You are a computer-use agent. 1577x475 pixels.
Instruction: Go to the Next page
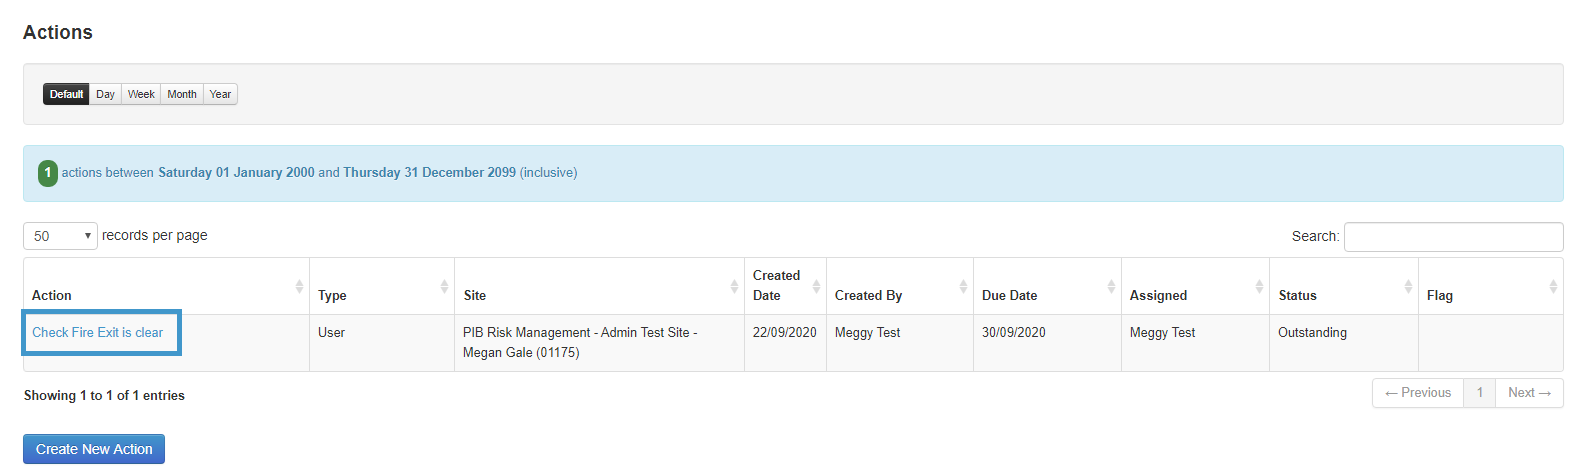click(1529, 393)
